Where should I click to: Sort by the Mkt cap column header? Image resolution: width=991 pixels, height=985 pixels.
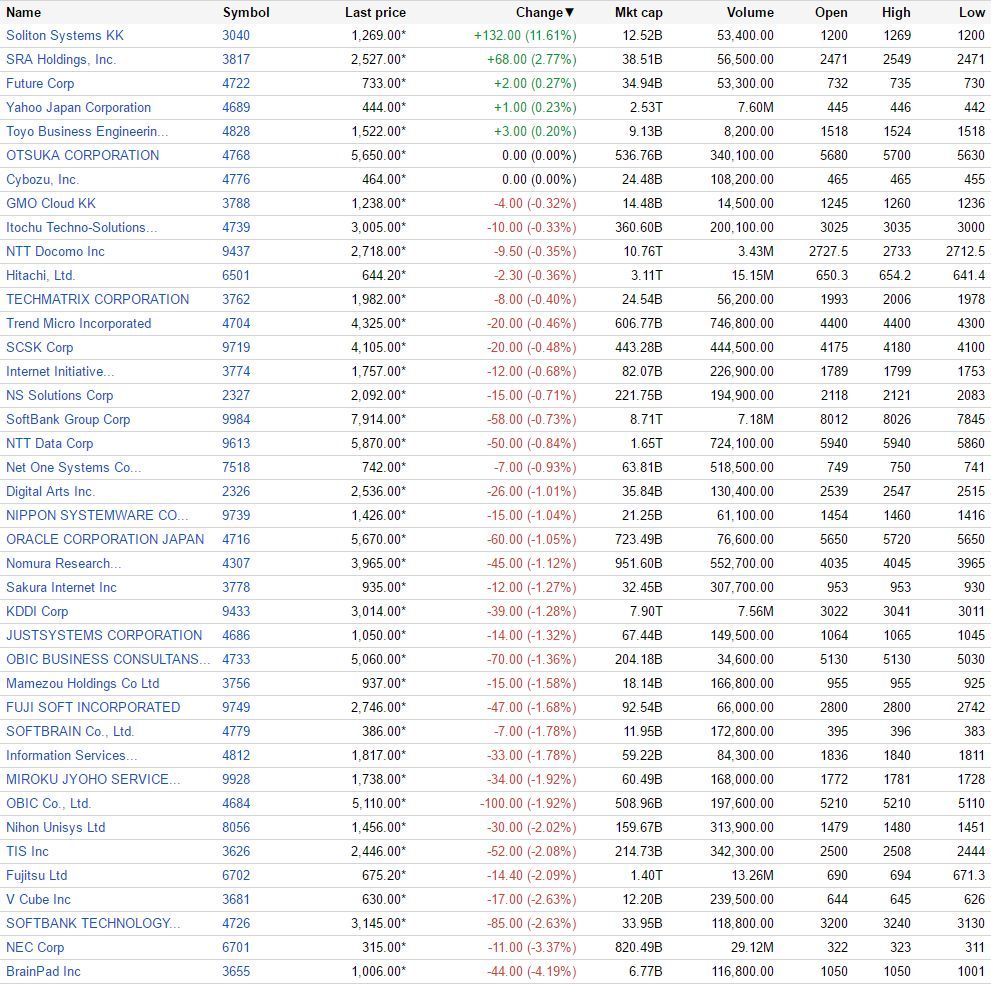coord(638,13)
